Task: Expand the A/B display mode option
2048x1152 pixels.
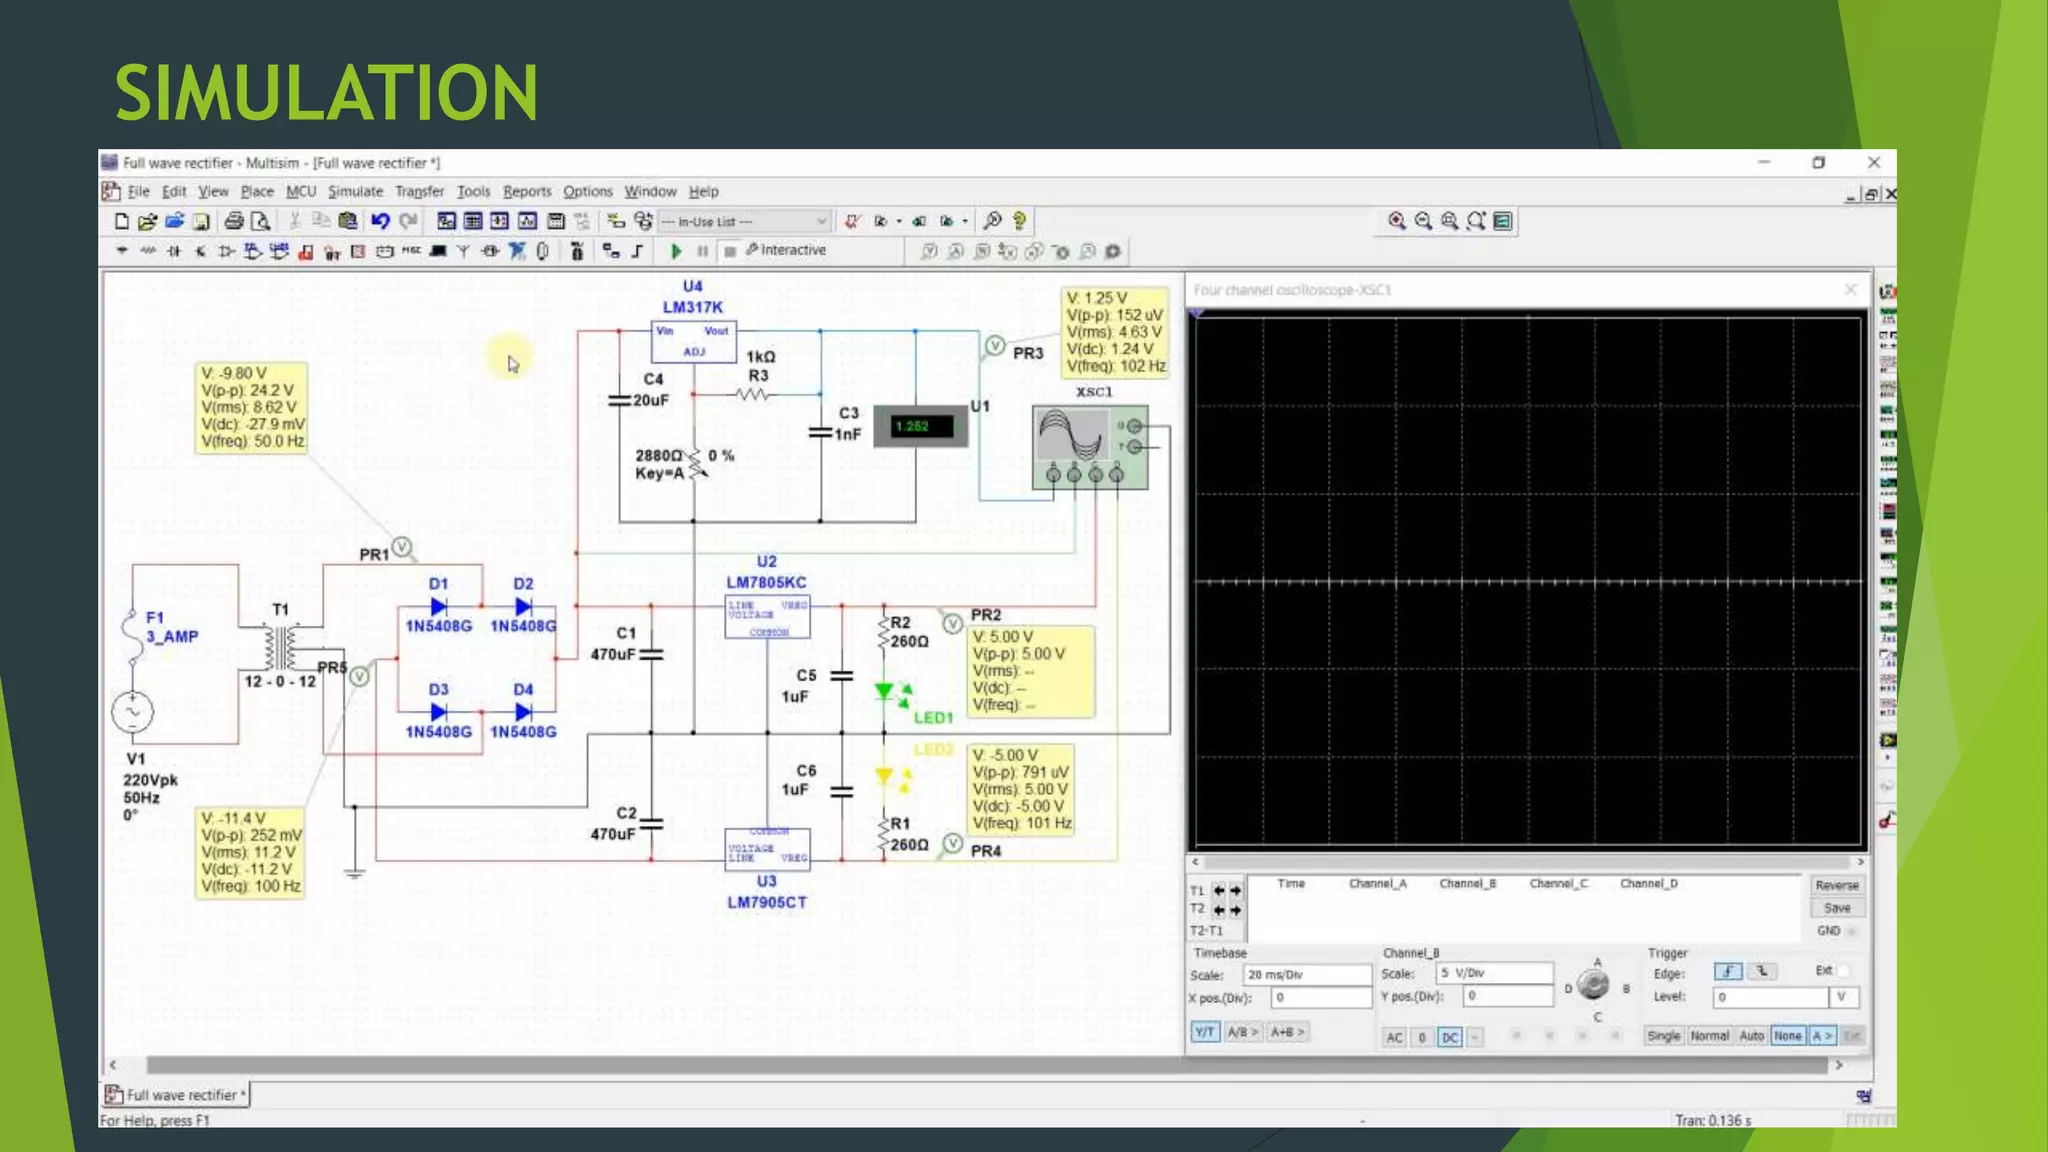Action: [x=1242, y=1032]
